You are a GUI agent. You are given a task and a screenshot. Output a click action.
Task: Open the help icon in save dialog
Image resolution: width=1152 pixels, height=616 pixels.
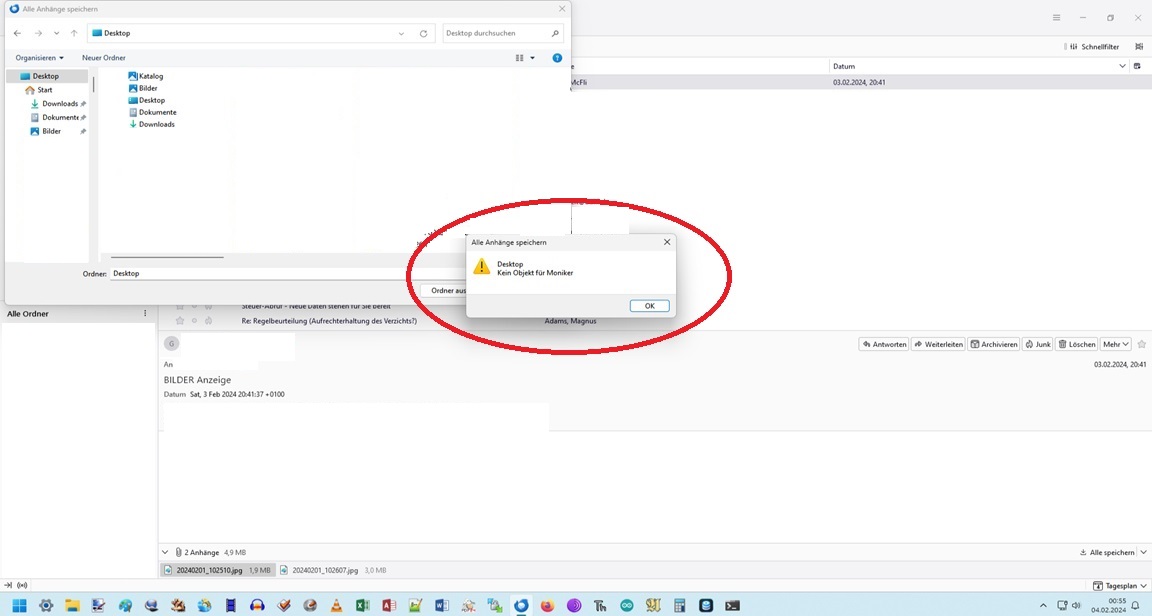click(557, 57)
